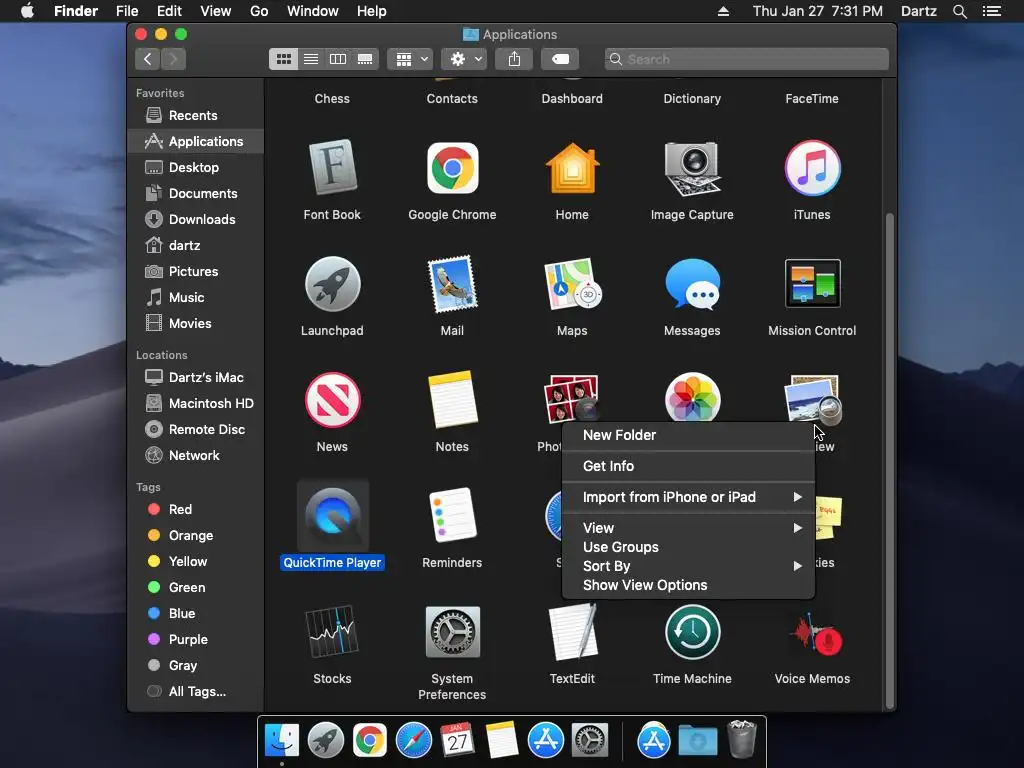
Task: Open Safari from the Dock
Action: pyautogui.click(x=413, y=741)
